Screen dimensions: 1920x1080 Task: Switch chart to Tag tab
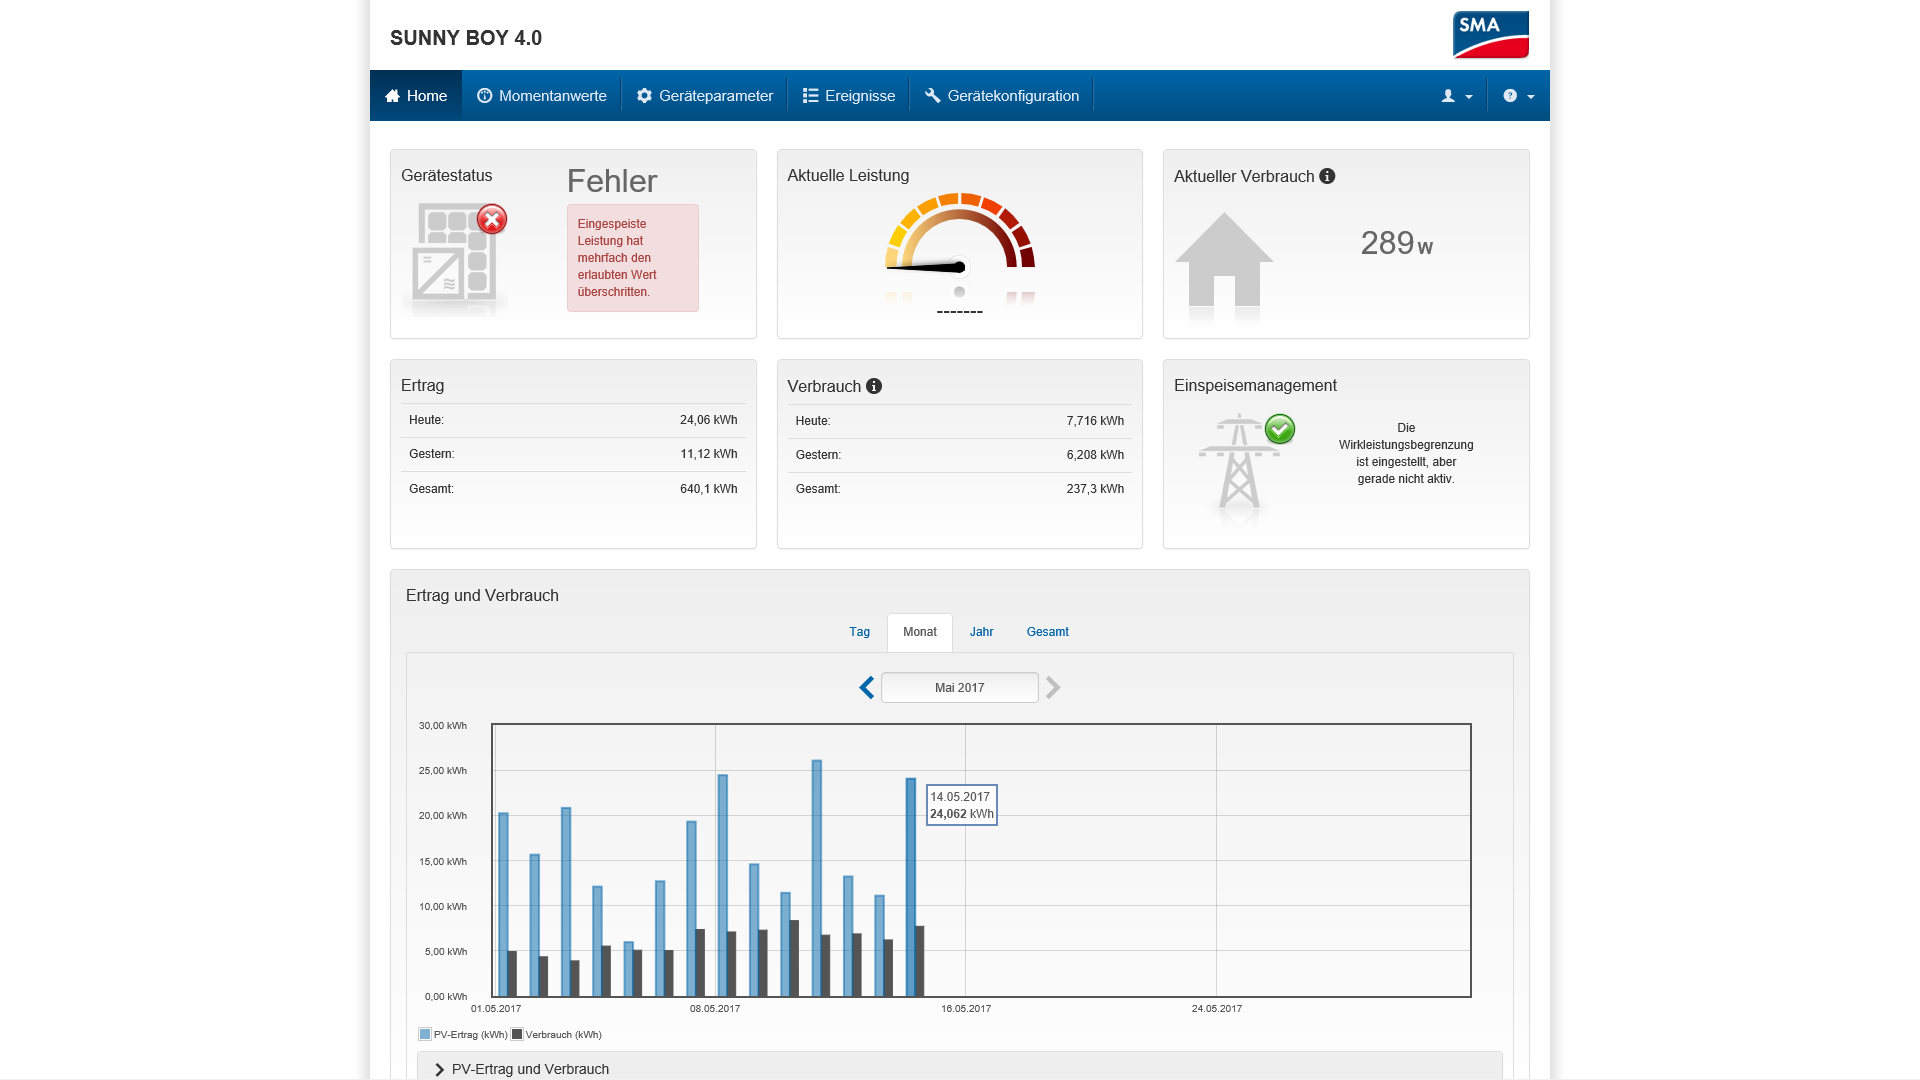point(859,632)
